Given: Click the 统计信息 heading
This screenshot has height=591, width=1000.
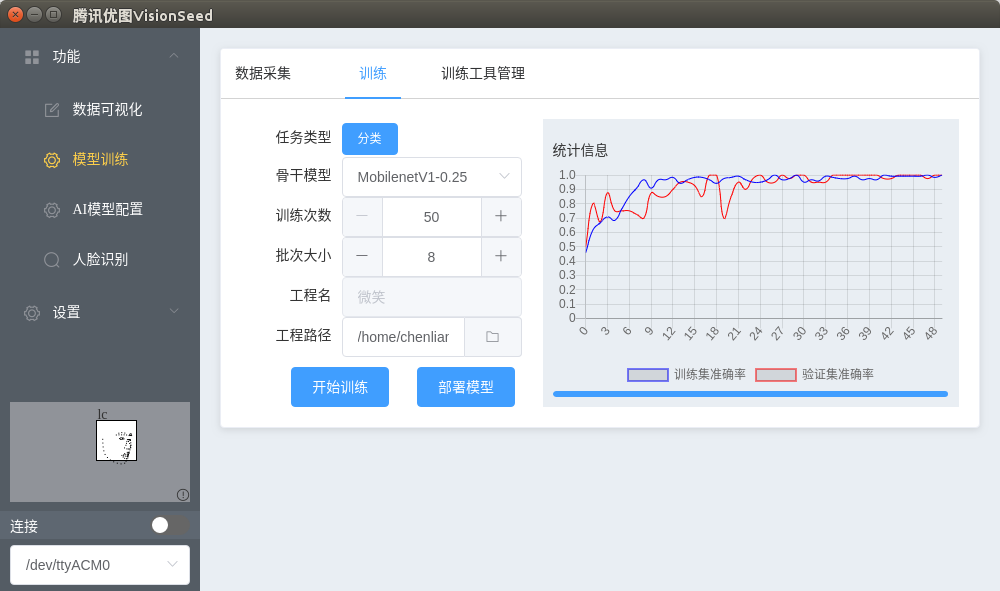Looking at the screenshot, I should pos(580,150).
